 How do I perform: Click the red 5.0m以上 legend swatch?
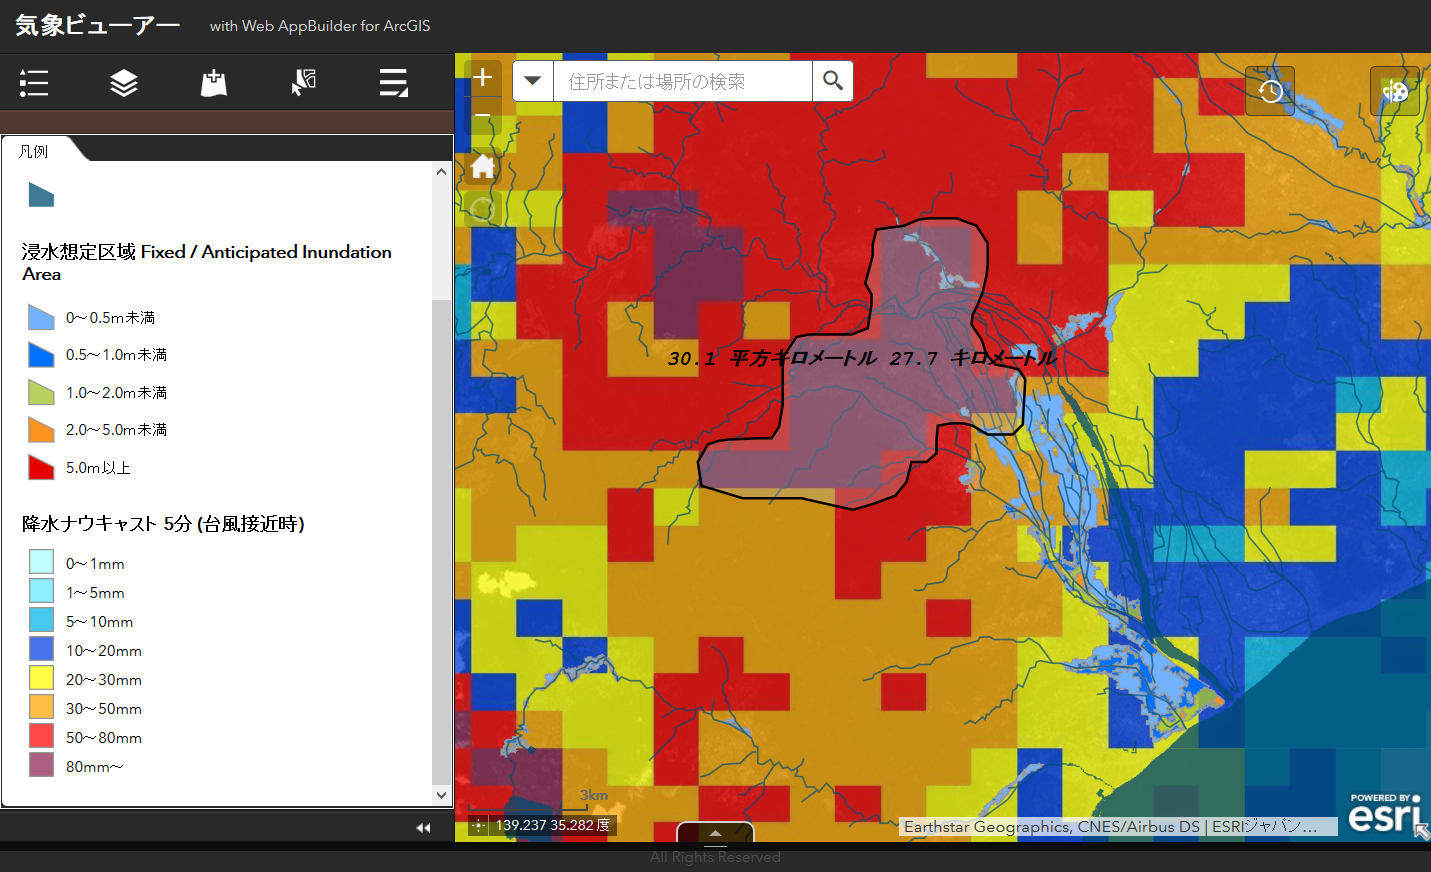point(41,467)
